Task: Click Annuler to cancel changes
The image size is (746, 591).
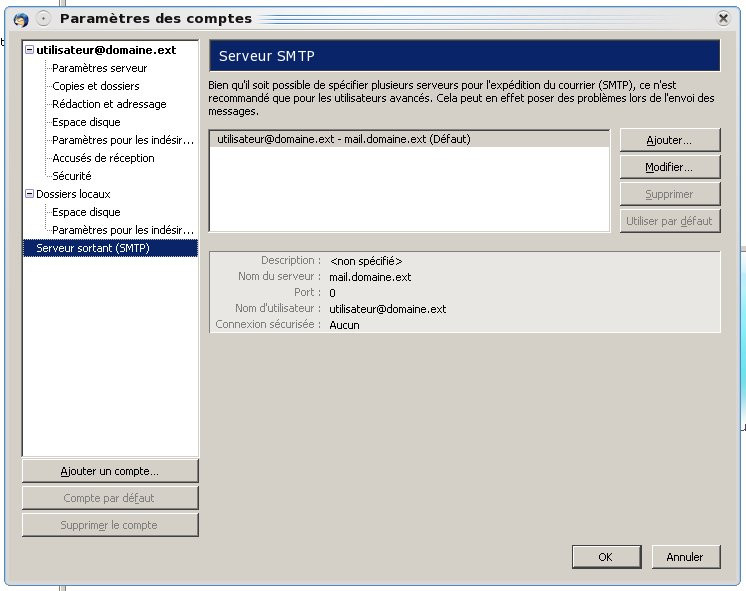Action: [x=685, y=557]
